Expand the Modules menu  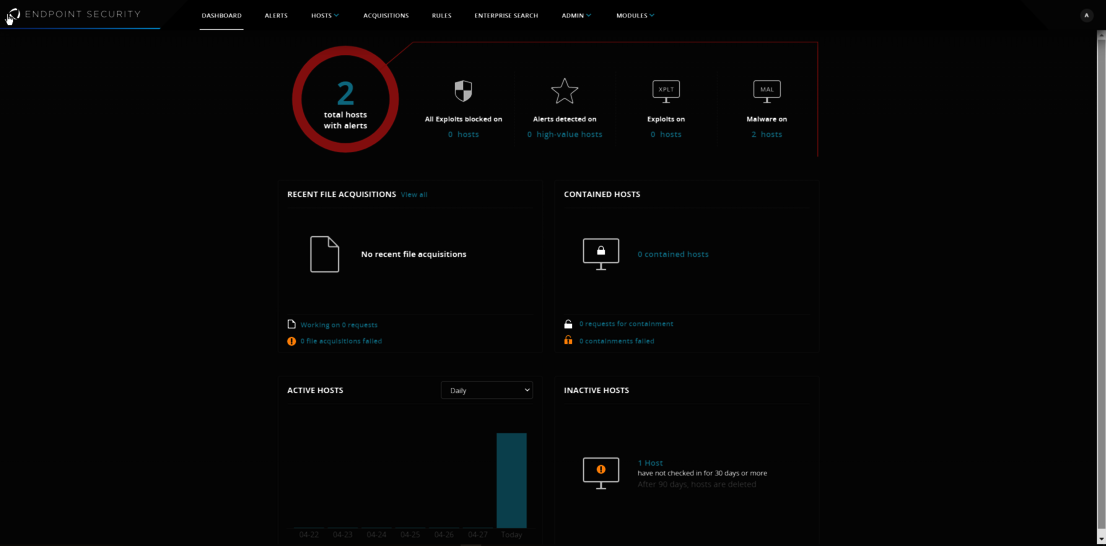(x=635, y=16)
